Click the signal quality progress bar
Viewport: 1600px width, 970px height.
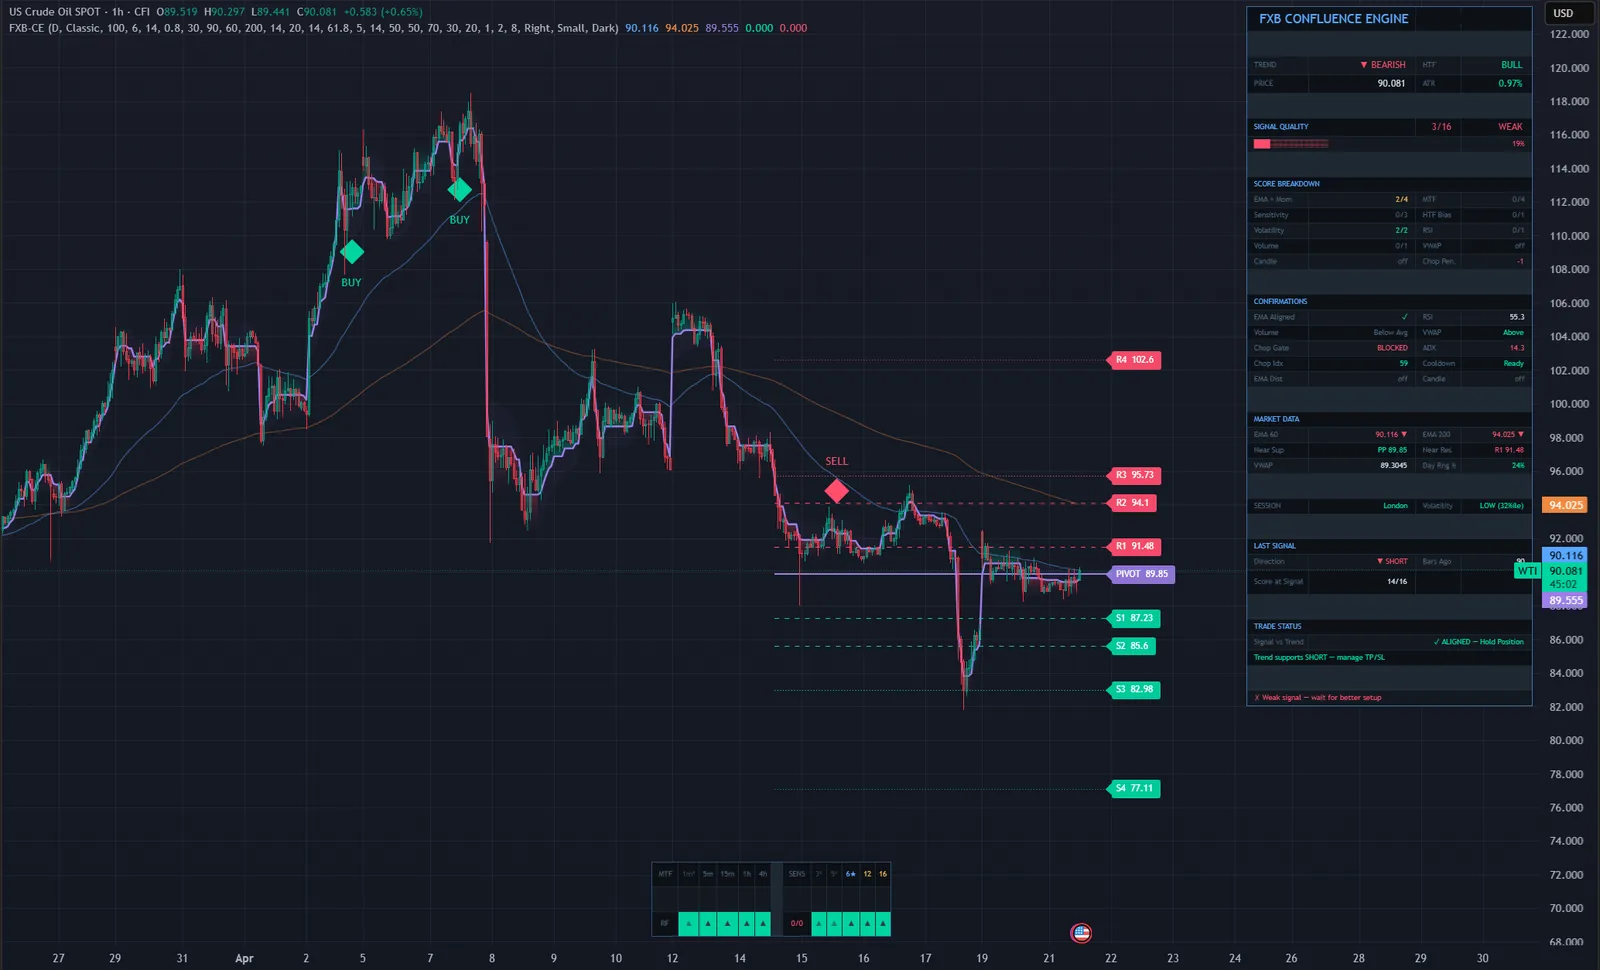pyautogui.click(x=1291, y=144)
